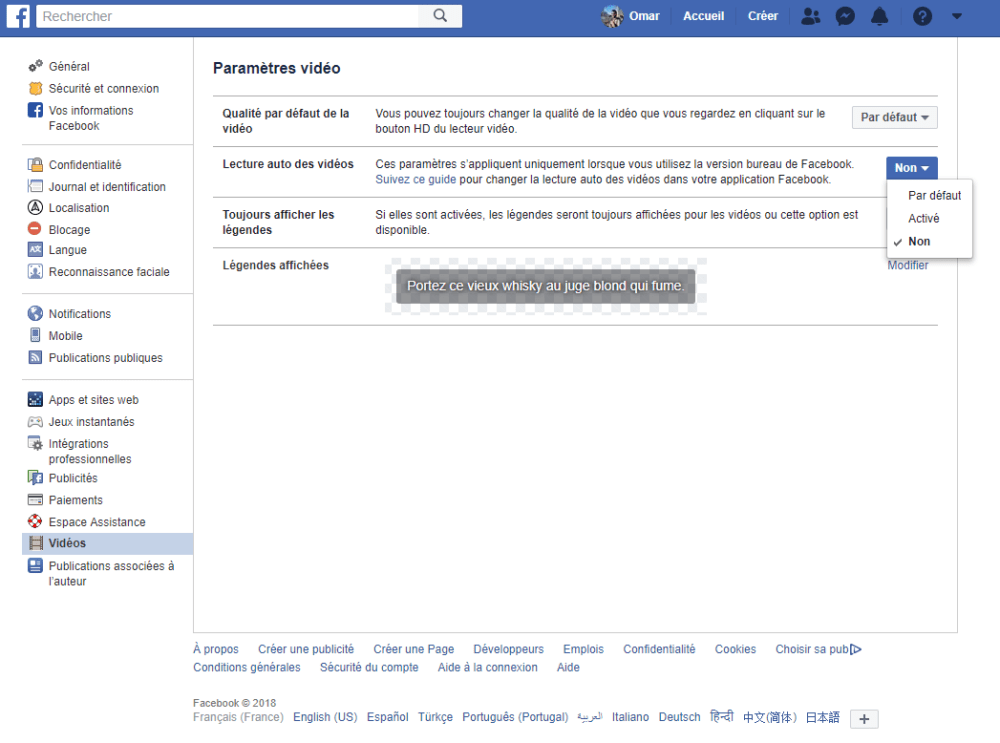Click the Général gears icon
This screenshot has width=1000, height=743.
click(x=35, y=66)
